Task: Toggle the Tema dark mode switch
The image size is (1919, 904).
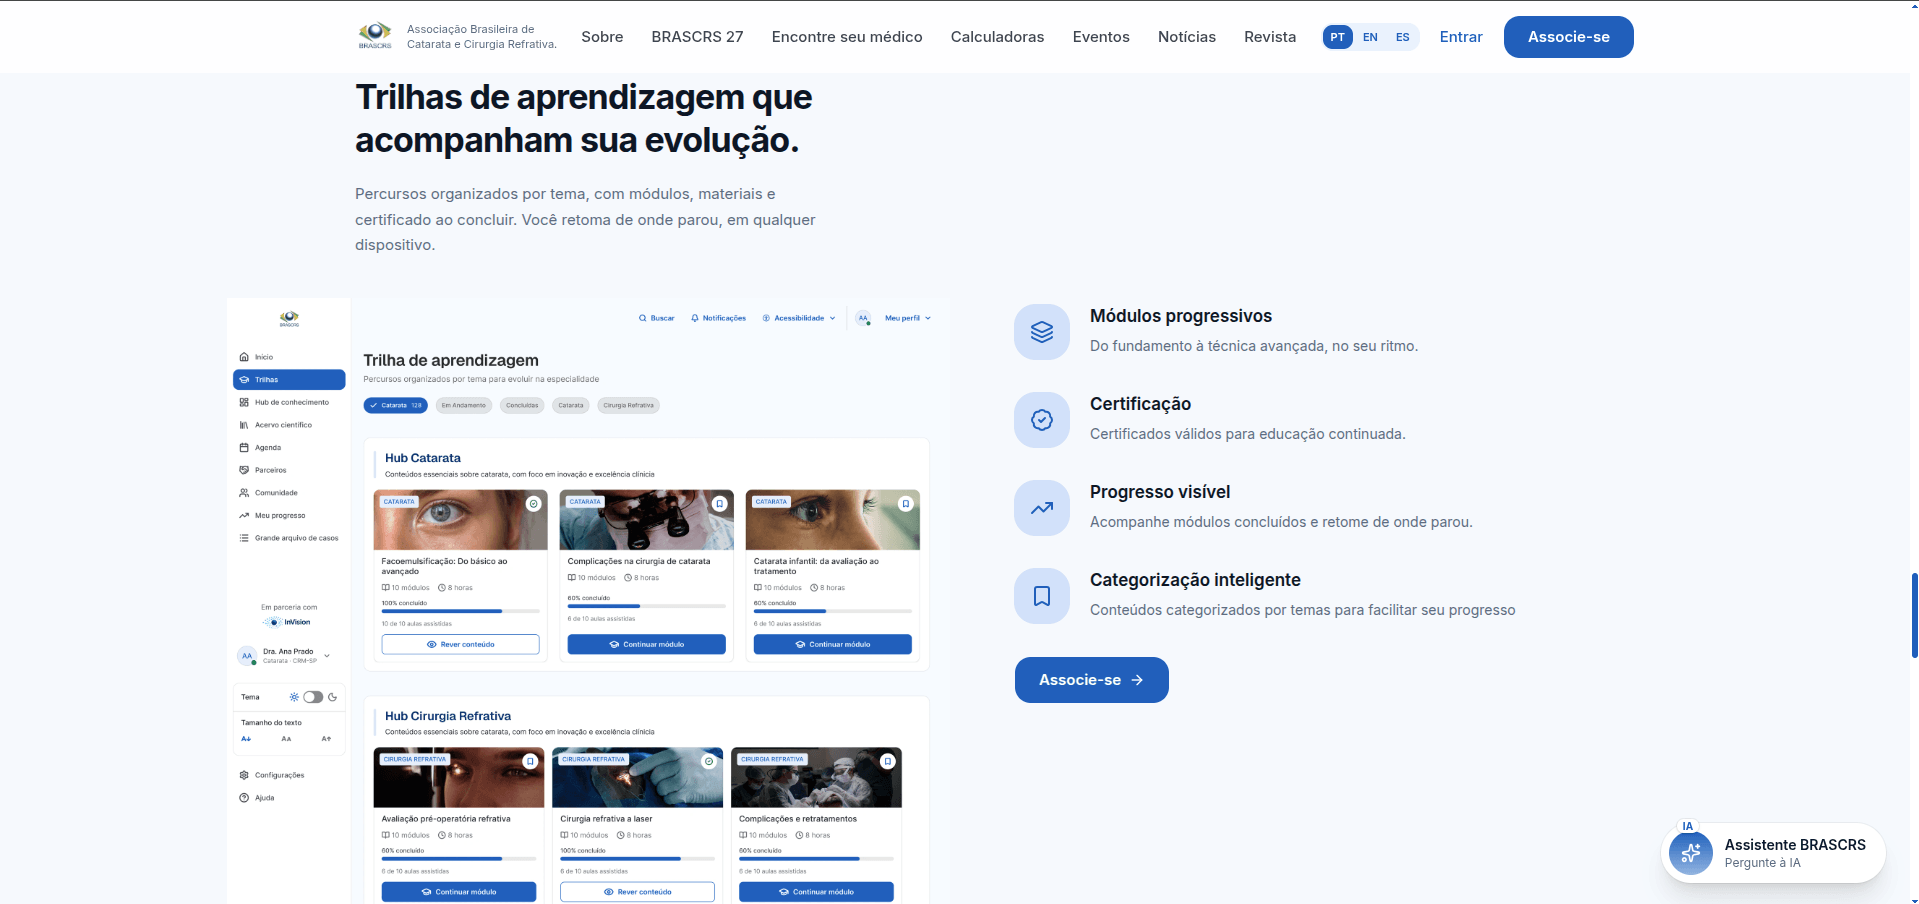Action: 313,697
